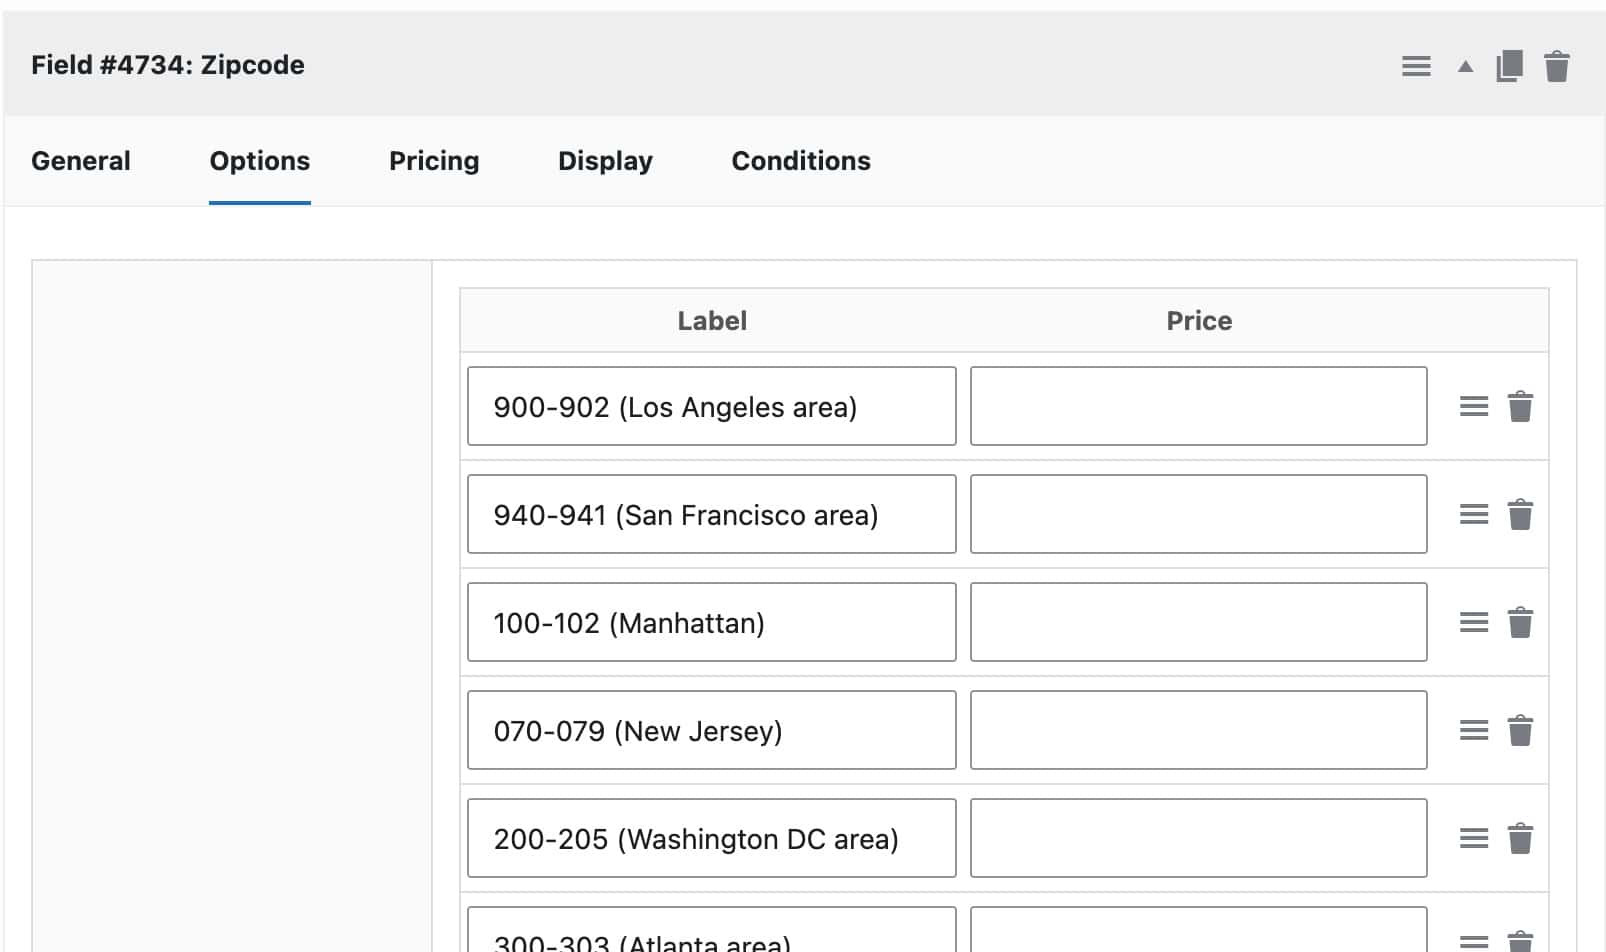Delete the Zipcode field with the header trash icon
This screenshot has height=952, width=1606.
click(x=1557, y=66)
